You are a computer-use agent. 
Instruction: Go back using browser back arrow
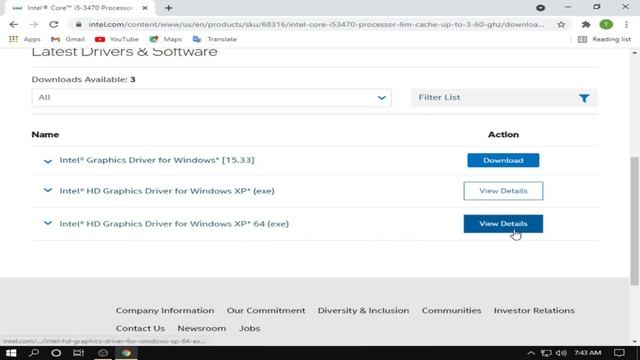13,24
